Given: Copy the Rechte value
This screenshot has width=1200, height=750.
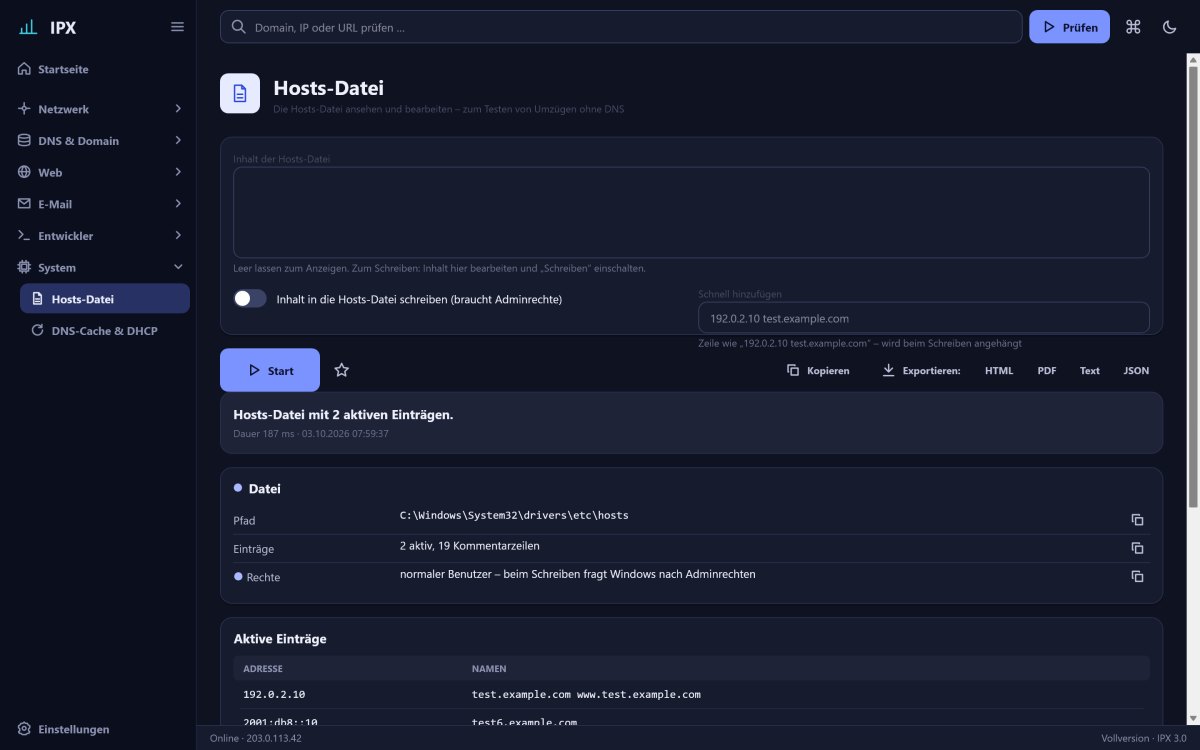Looking at the screenshot, I should pos(1137,576).
